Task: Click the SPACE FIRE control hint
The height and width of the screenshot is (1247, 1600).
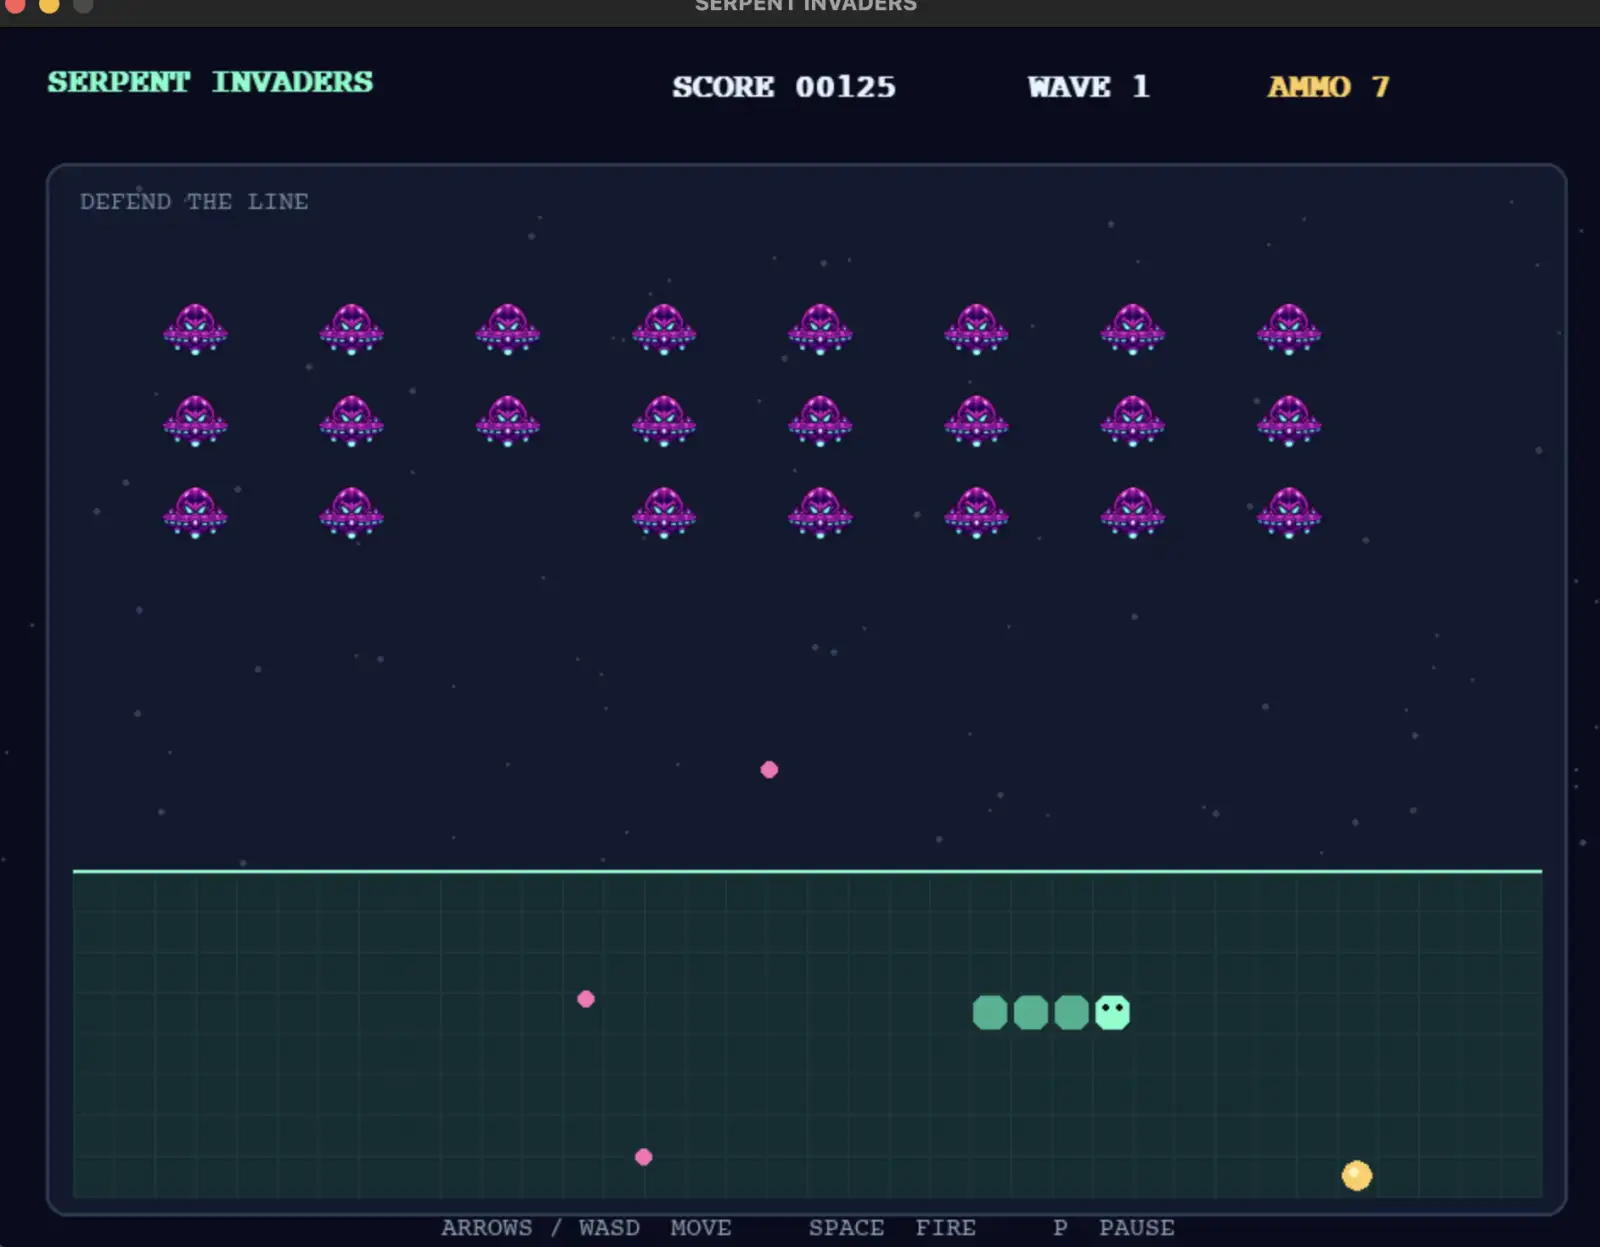Action: (x=892, y=1227)
